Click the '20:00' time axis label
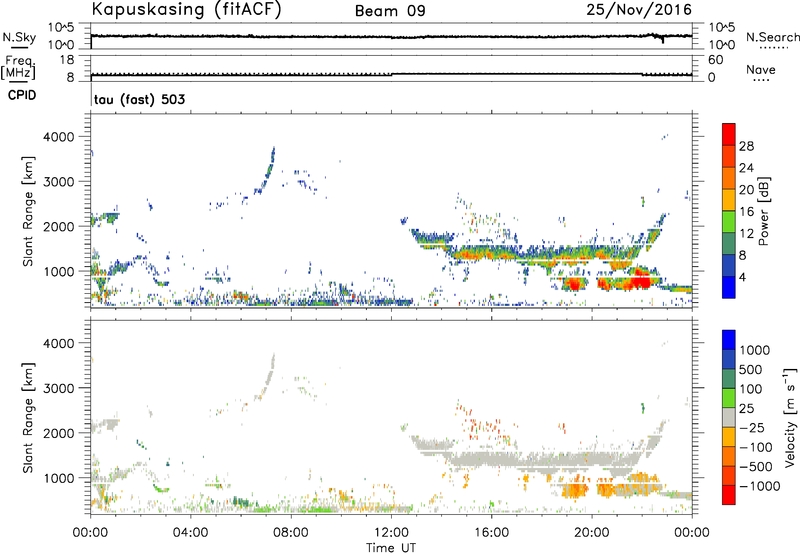 [x=592, y=533]
